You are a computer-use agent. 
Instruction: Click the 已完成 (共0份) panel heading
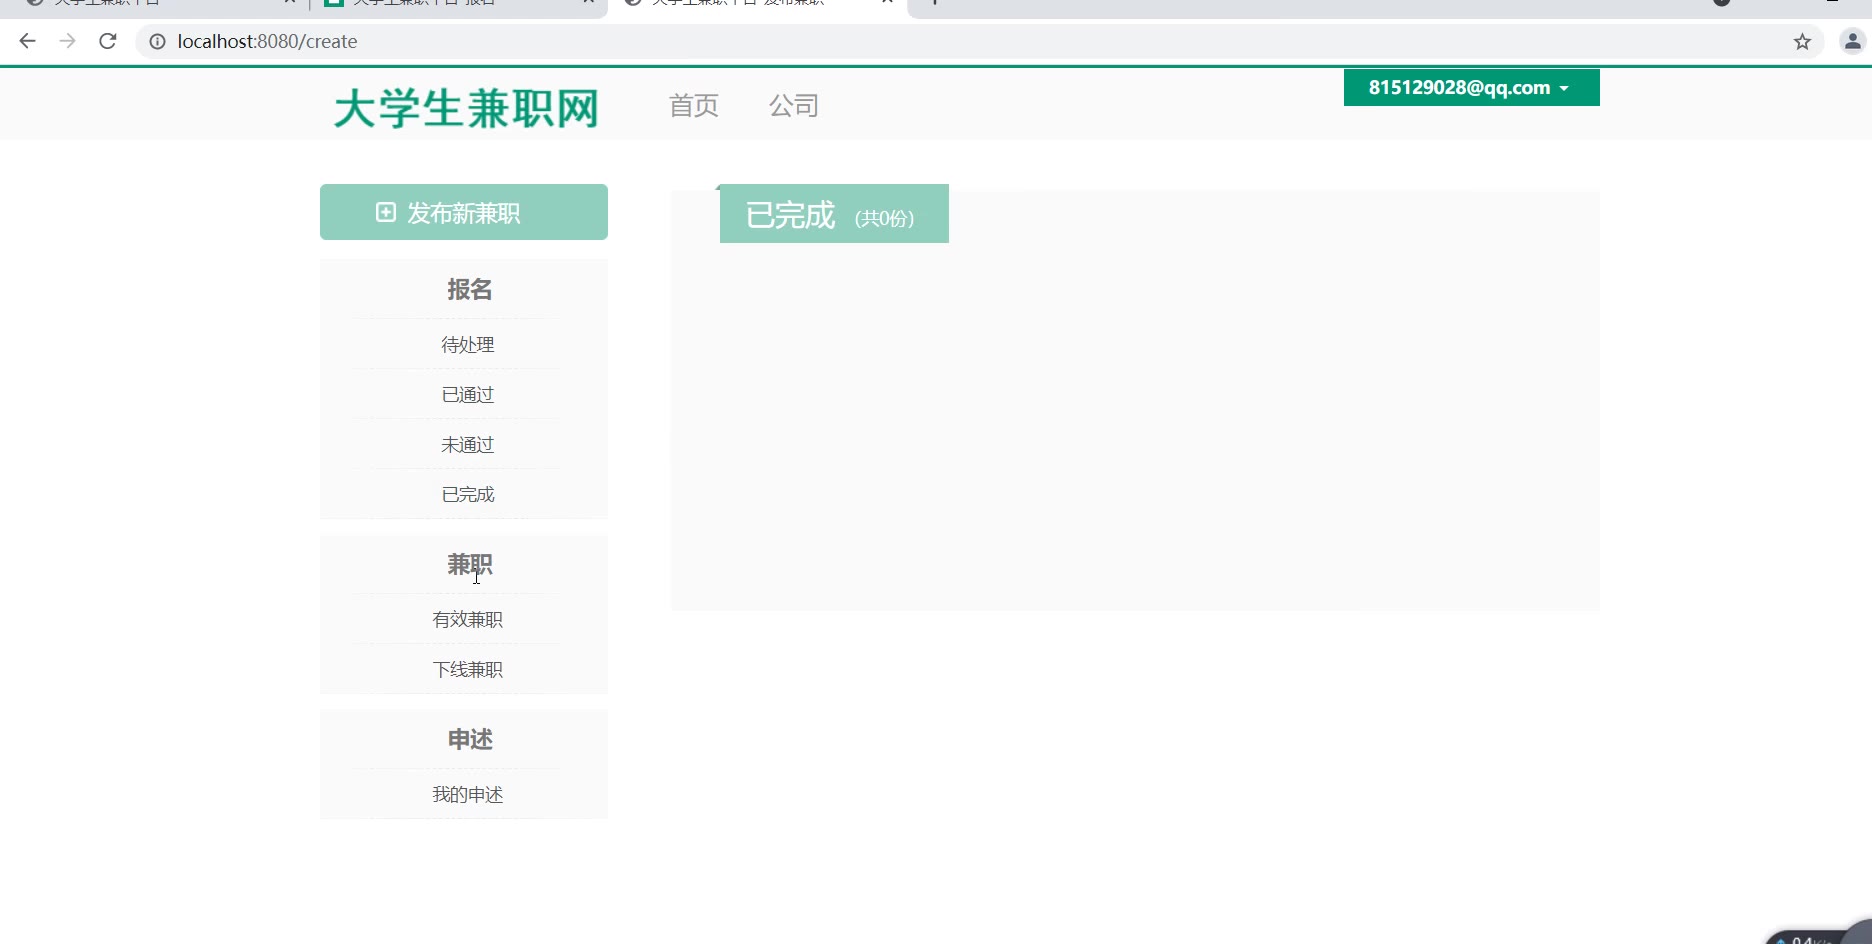834,213
